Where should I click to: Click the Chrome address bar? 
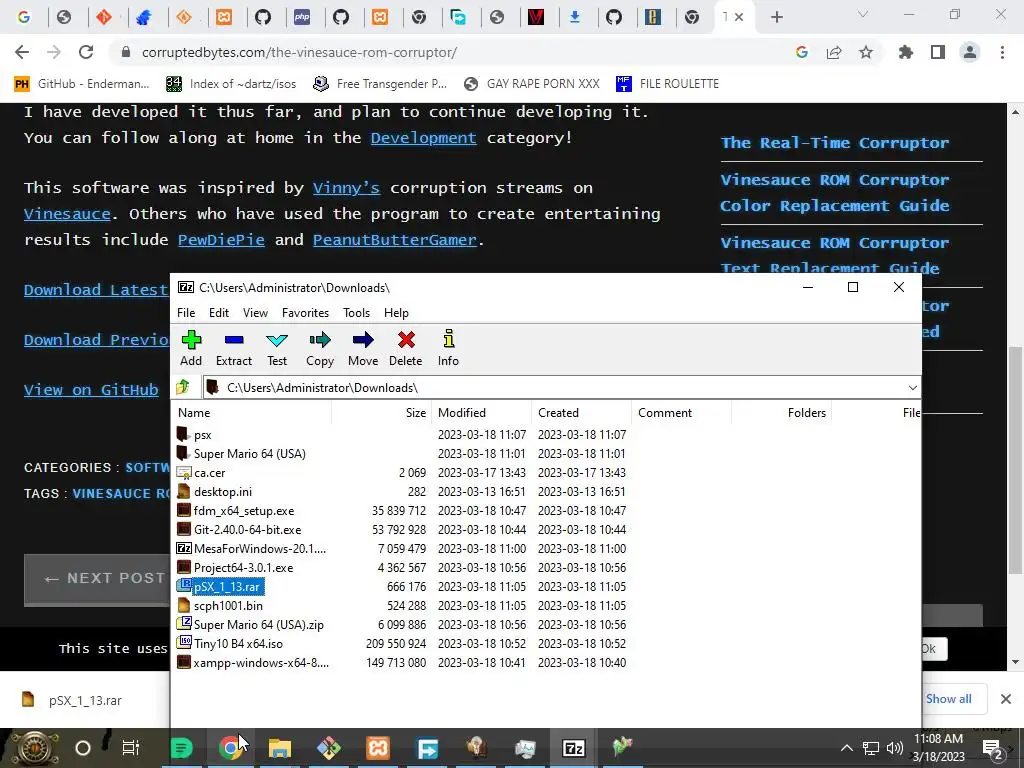(457, 52)
